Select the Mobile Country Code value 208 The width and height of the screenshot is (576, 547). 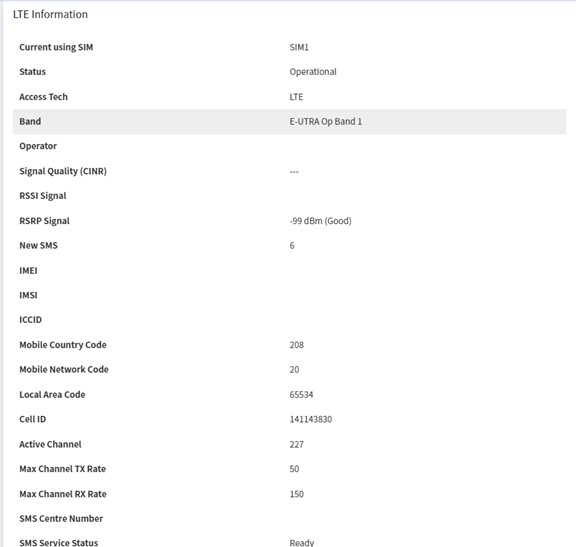296,345
